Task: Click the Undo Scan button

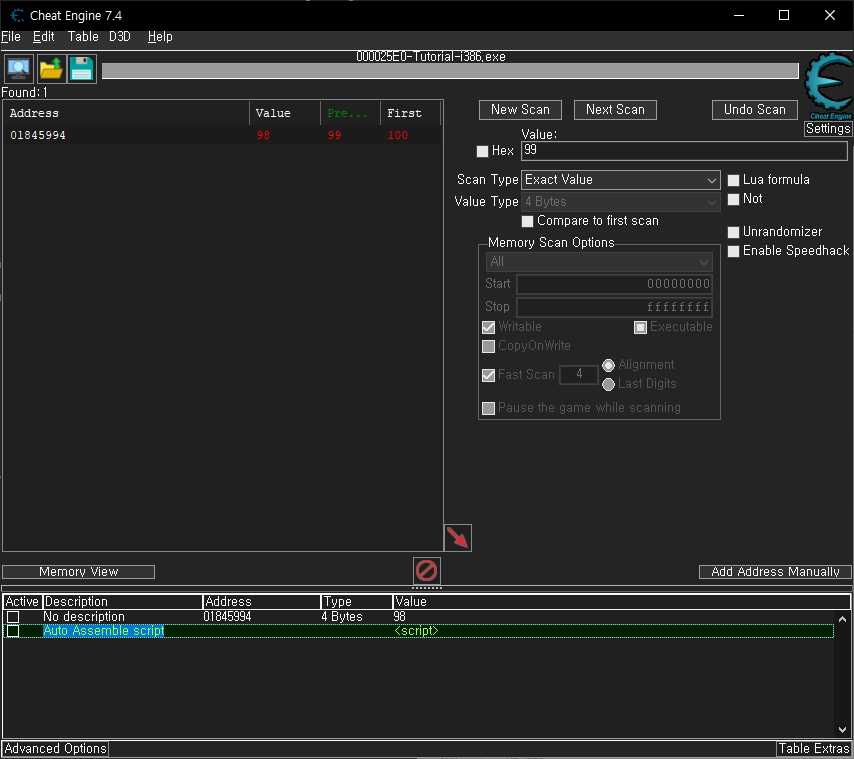Action: click(754, 110)
